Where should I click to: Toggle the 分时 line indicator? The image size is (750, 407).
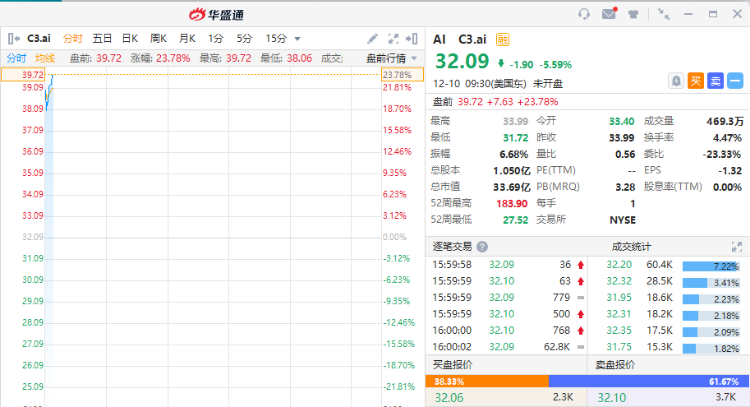click(x=17, y=58)
